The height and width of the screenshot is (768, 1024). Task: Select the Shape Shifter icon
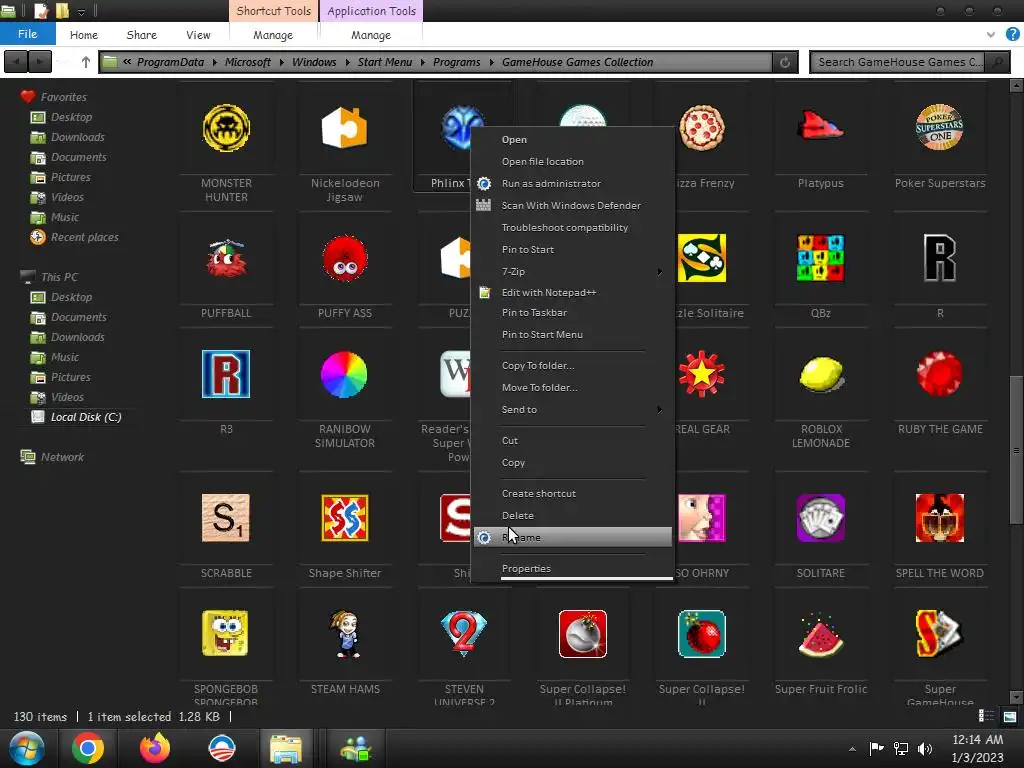click(345, 518)
